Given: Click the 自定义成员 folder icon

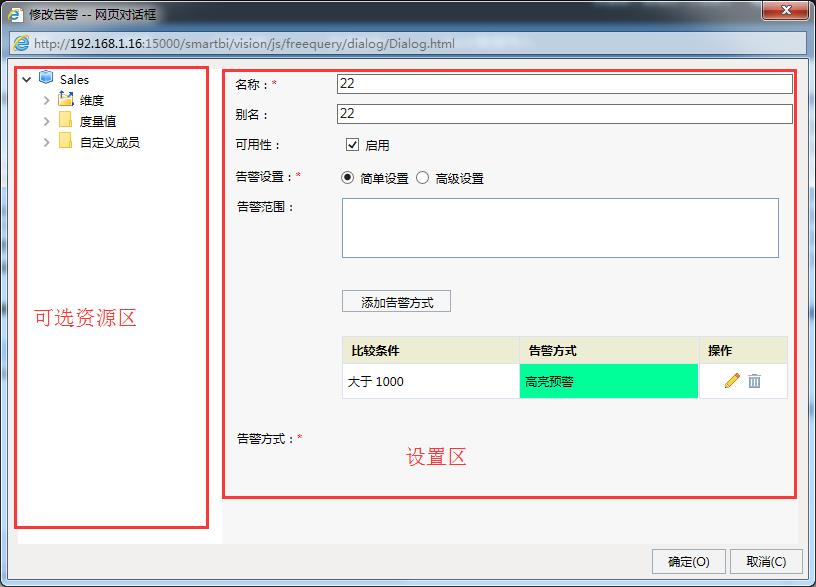Looking at the screenshot, I should 66,141.
